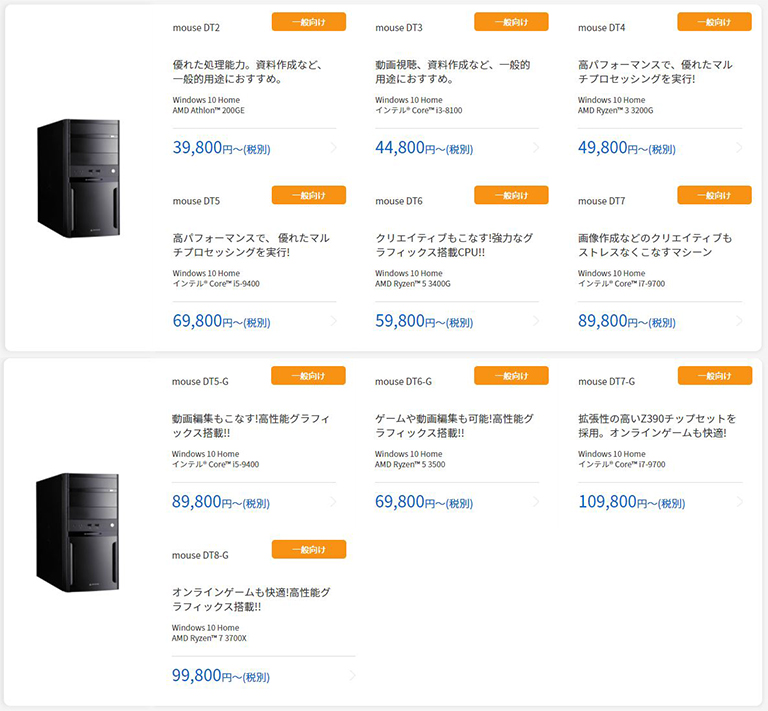Open the bottom desktop tower product image
This screenshot has height=711, width=768.
click(77, 532)
